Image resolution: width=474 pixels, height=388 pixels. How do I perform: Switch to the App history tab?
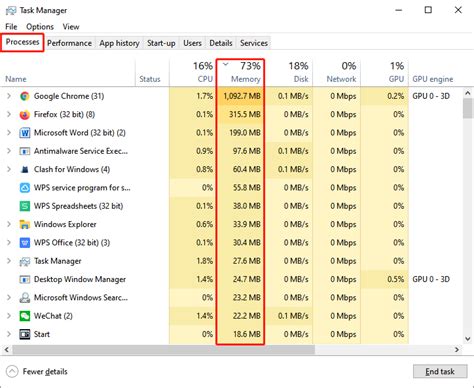pyautogui.click(x=119, y=43)
